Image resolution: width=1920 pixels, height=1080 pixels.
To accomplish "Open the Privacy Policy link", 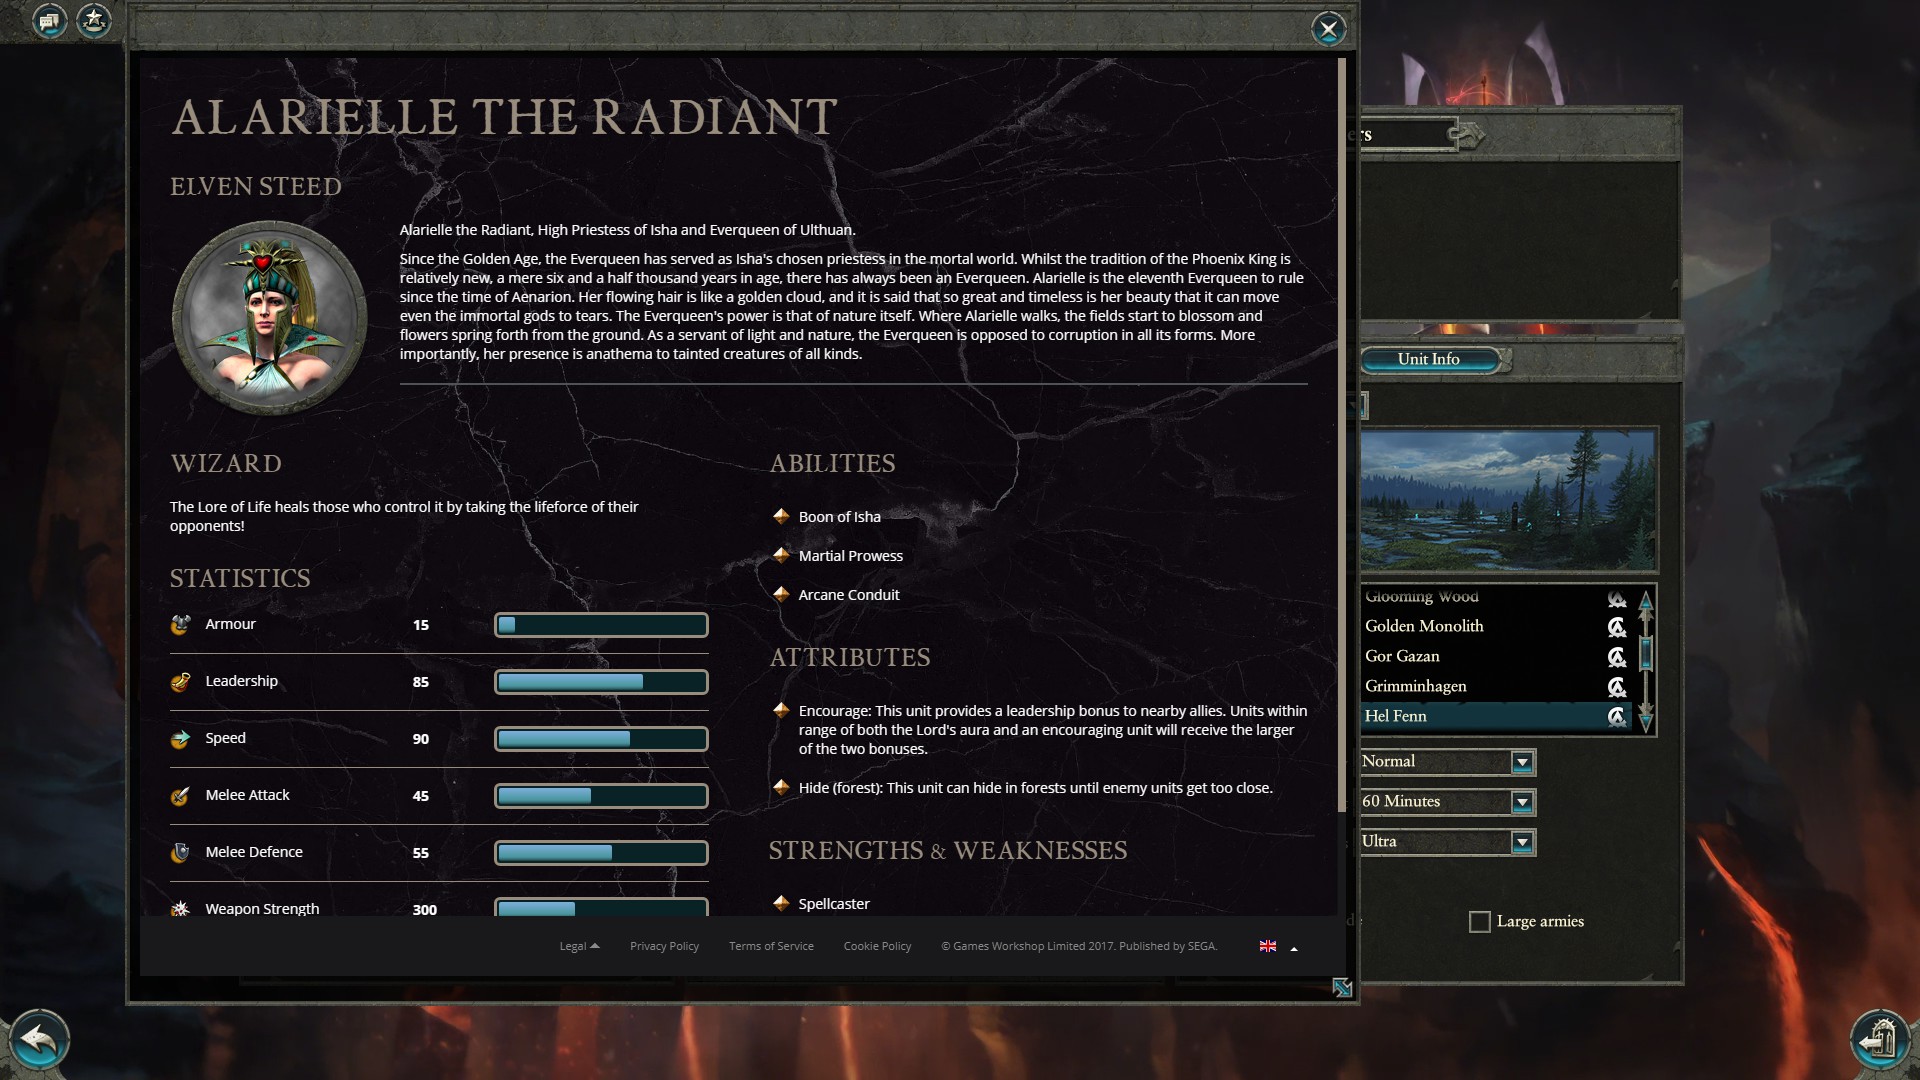I will (x=664, y=946).
